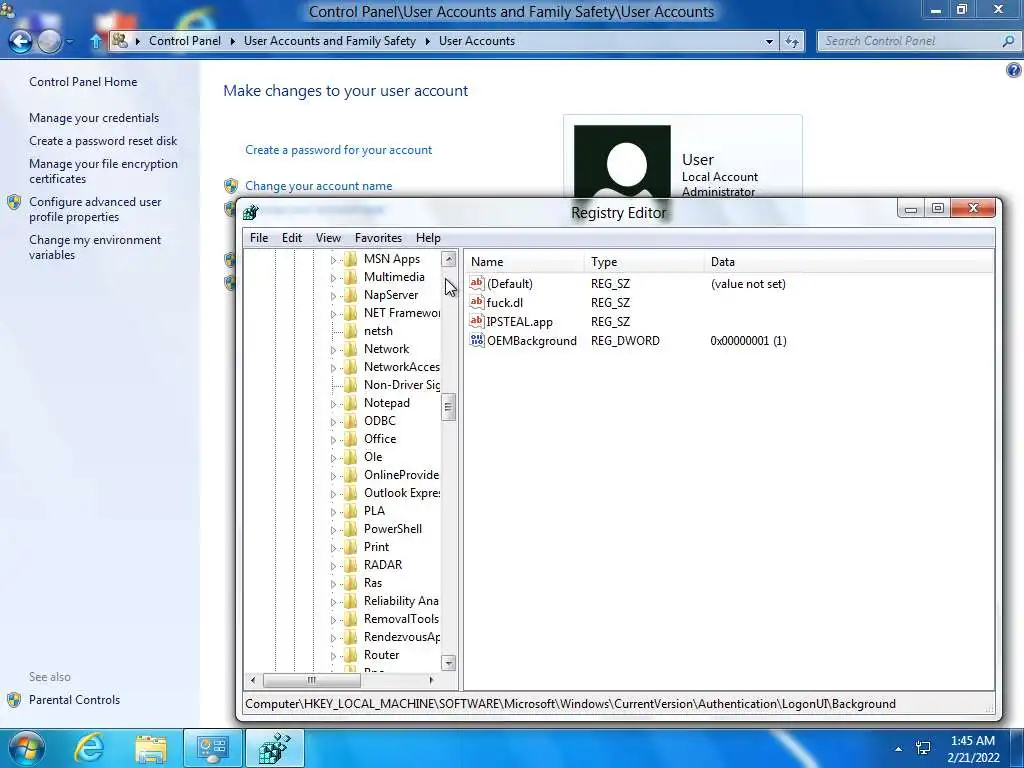Select the PowerShell folder icon
1024x768 pixels.
coord(351,529)
